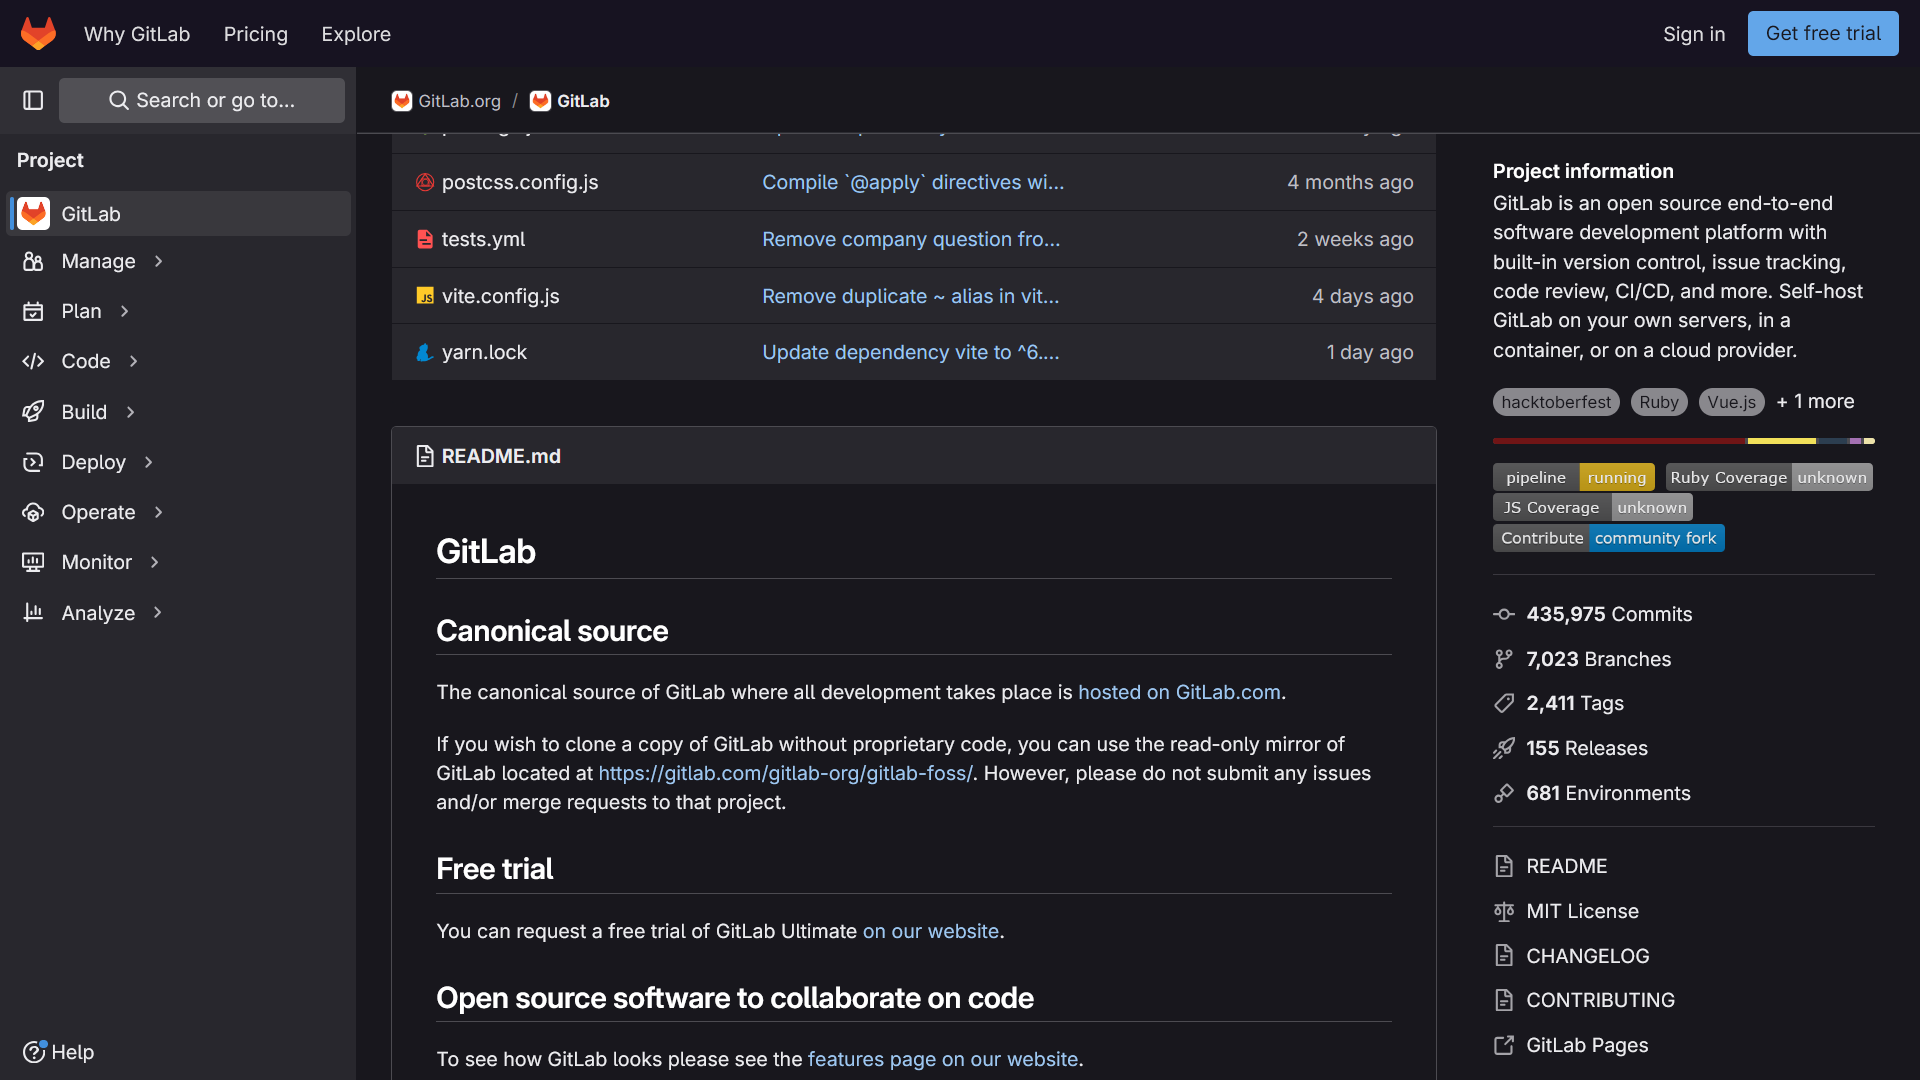The image size is (1920, 1080).
Task: Click the vite.config.js JS file icon
Action: point(425,296)
